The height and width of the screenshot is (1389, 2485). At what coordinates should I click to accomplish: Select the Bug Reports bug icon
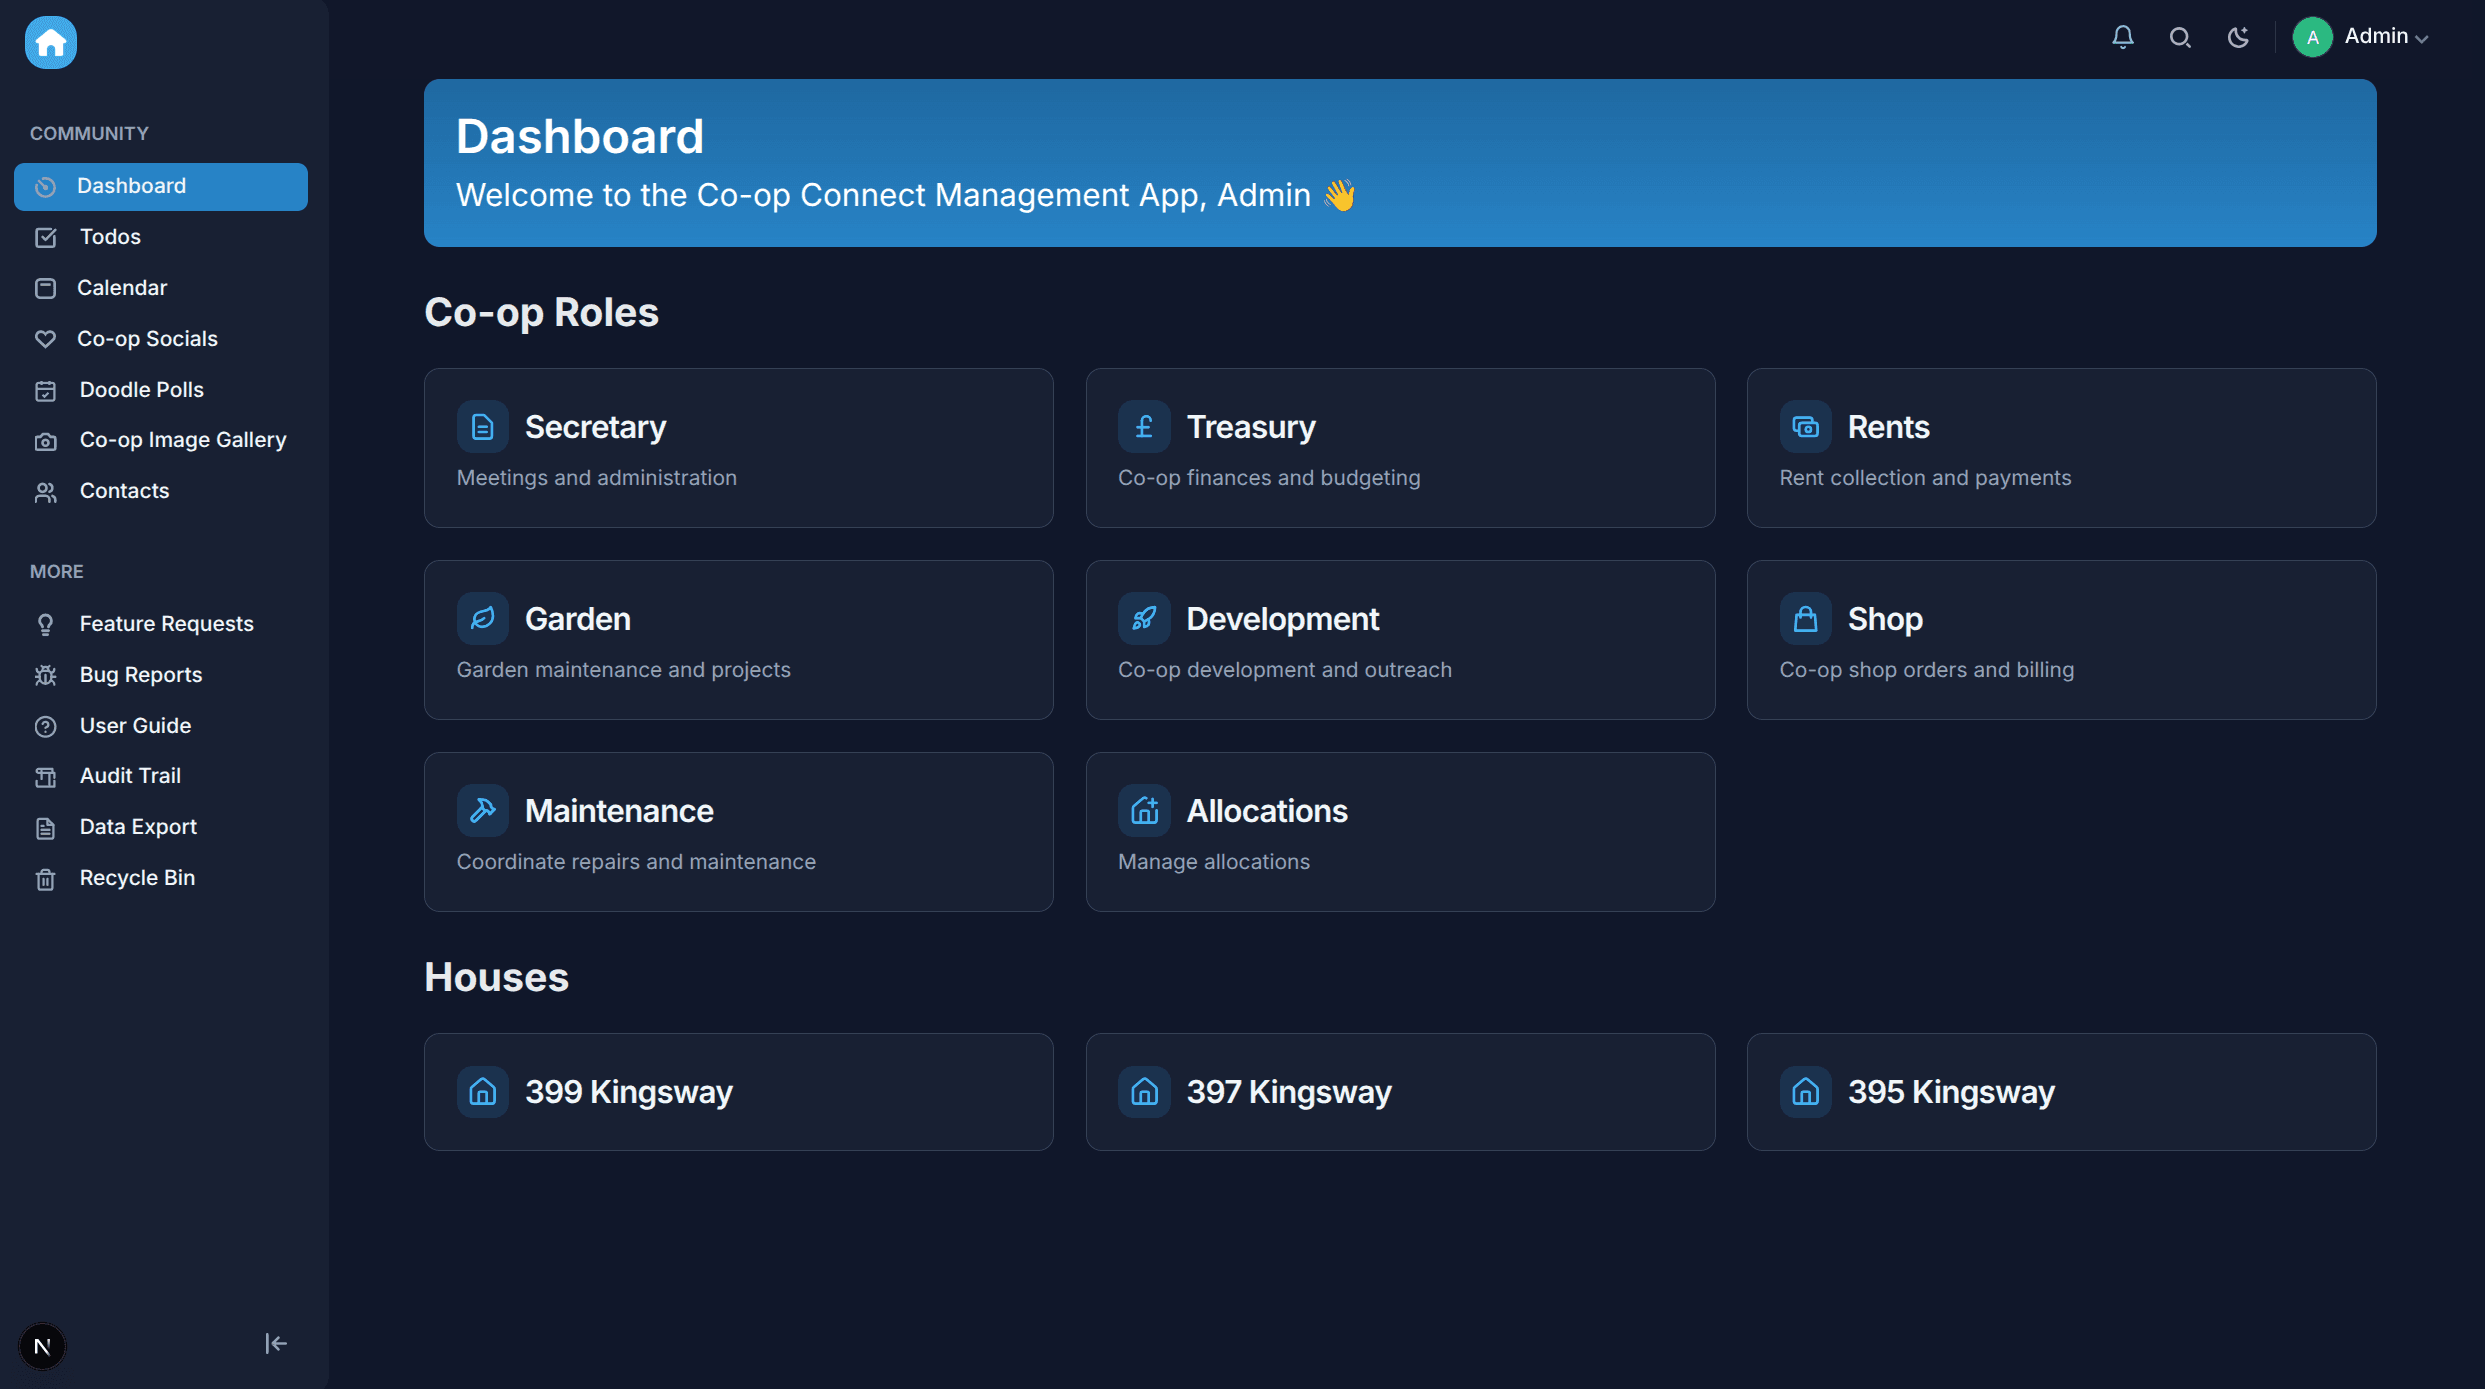click(x=46, y=674)
